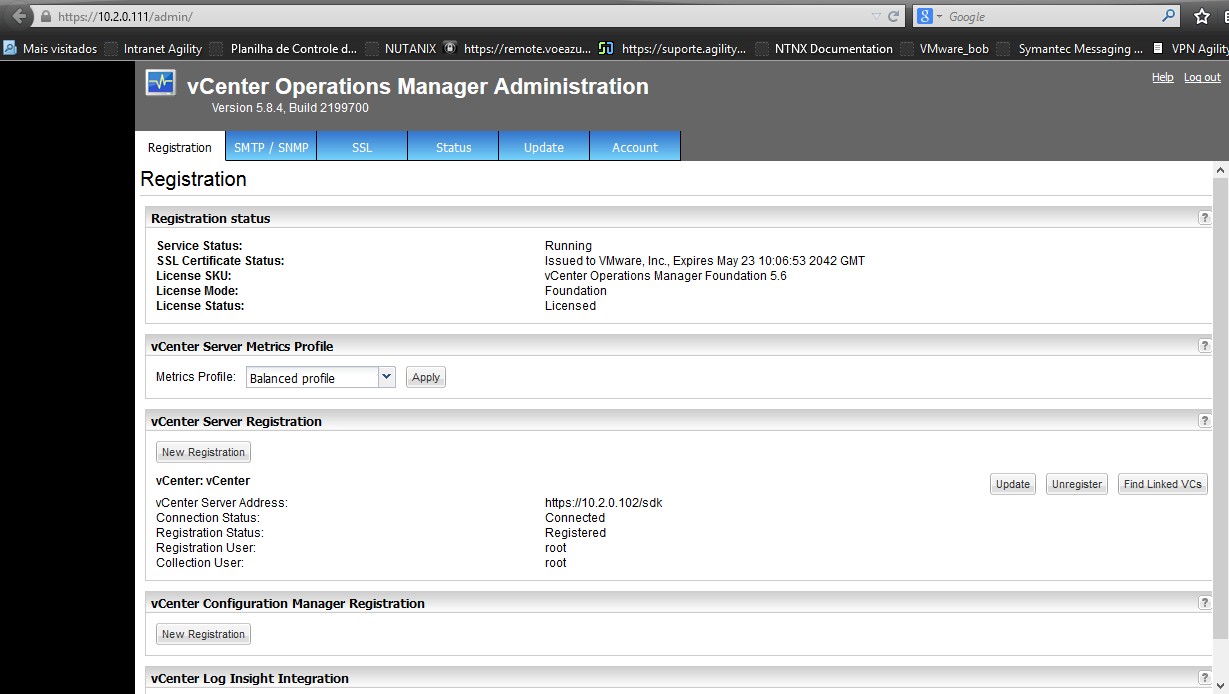This screenshot has height=694, width=1229.
Task: Click Unregister for the vCenter server
Action: click(x=1076, y=484)
